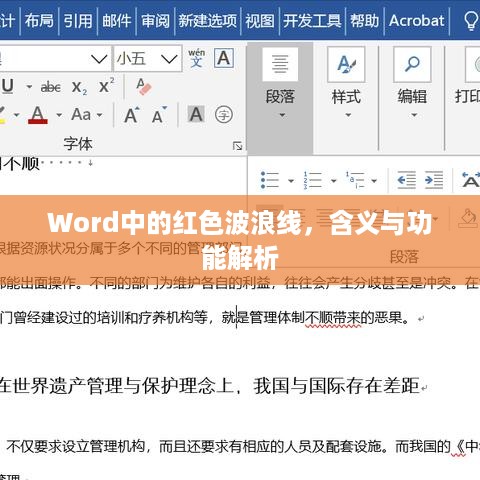Screen dimensions: 480x480
Task: Click the 字体 group label
Action: (x=78, y=144)
